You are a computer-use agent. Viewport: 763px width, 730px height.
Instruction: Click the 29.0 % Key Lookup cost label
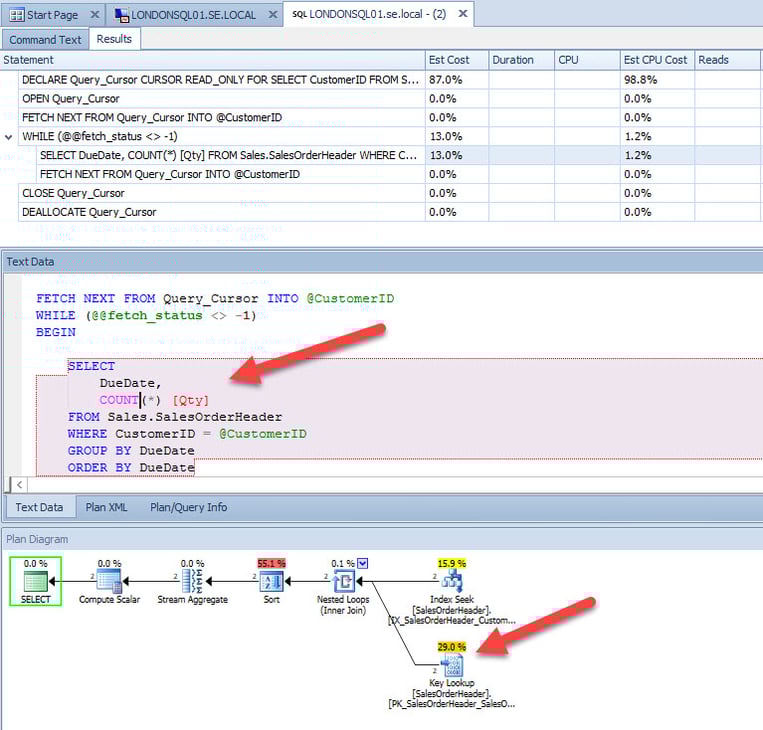coord(452,647)
